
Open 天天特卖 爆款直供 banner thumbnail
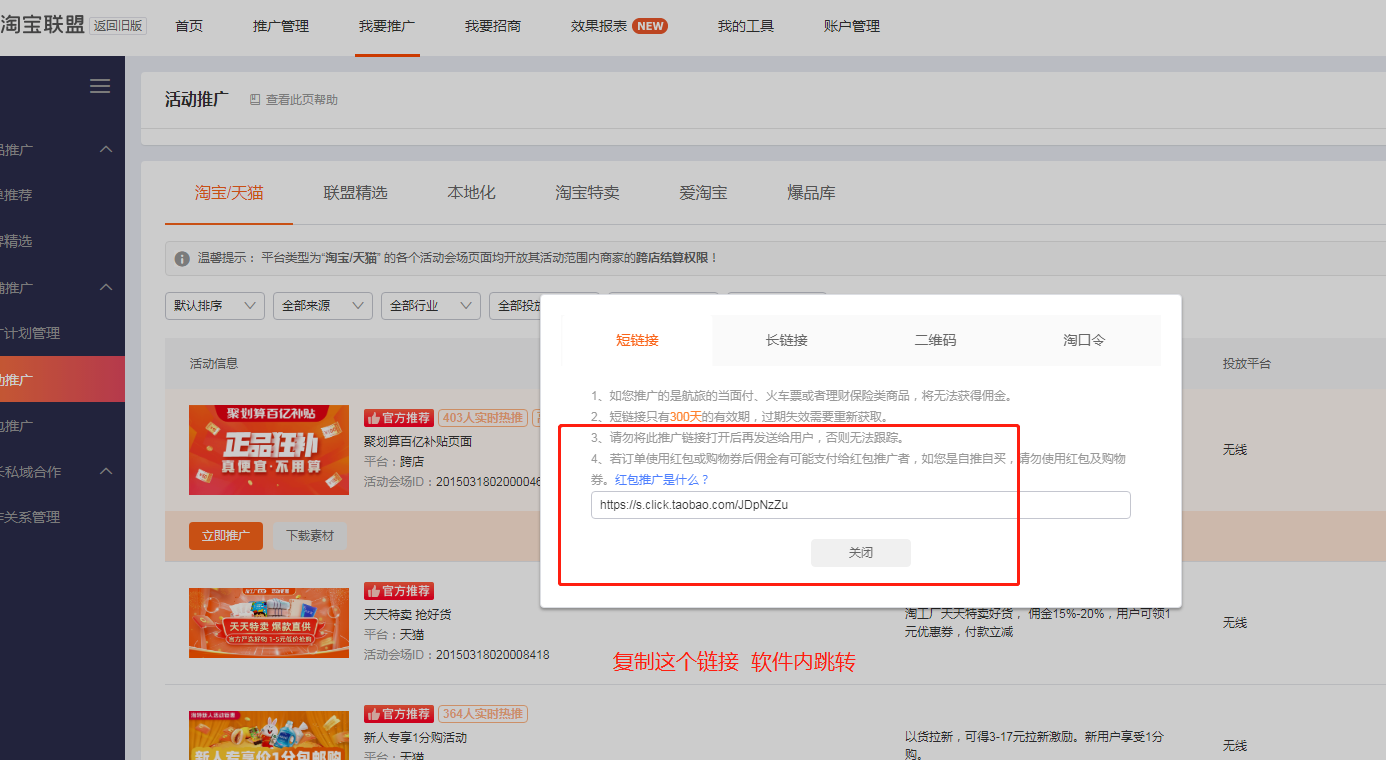click(269, 623)
